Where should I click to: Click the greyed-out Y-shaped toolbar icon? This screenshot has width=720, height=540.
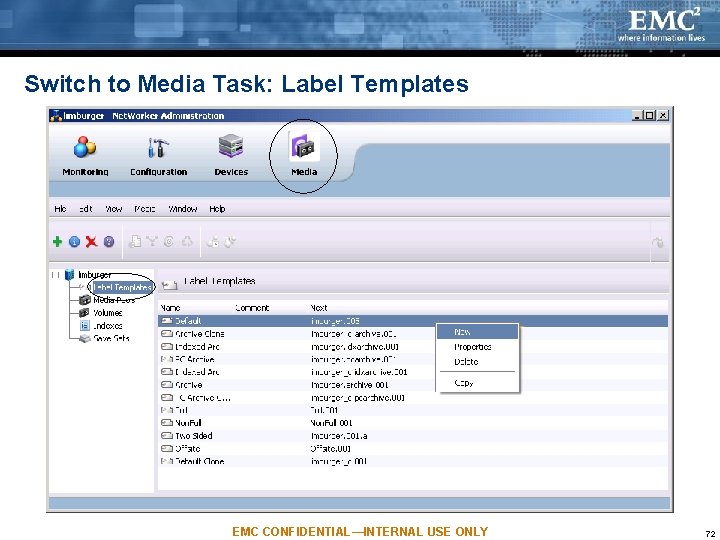tap(152, 242)
